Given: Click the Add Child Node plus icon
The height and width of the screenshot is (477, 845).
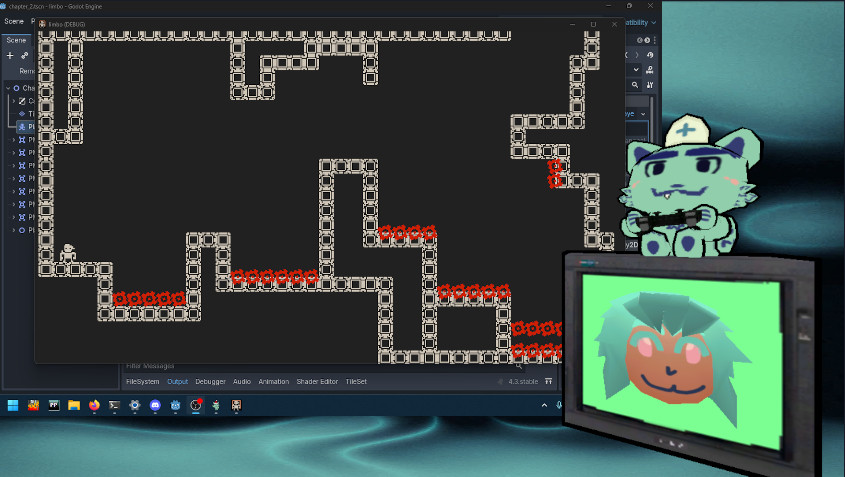Looking at the screenshot, I should (x=10, y=56).
